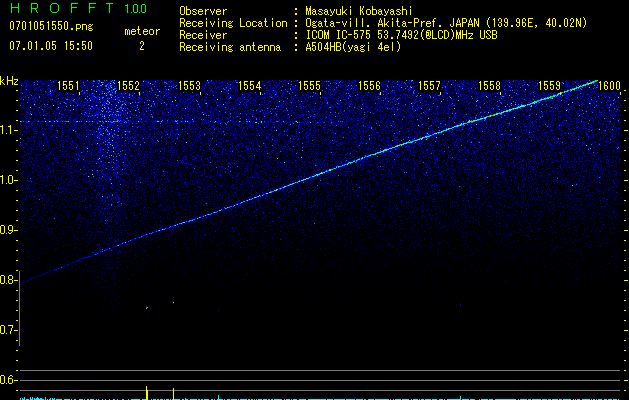Click the taller yellow meteor spike in level graph
629x400 pixels.
tap(147, 393)
